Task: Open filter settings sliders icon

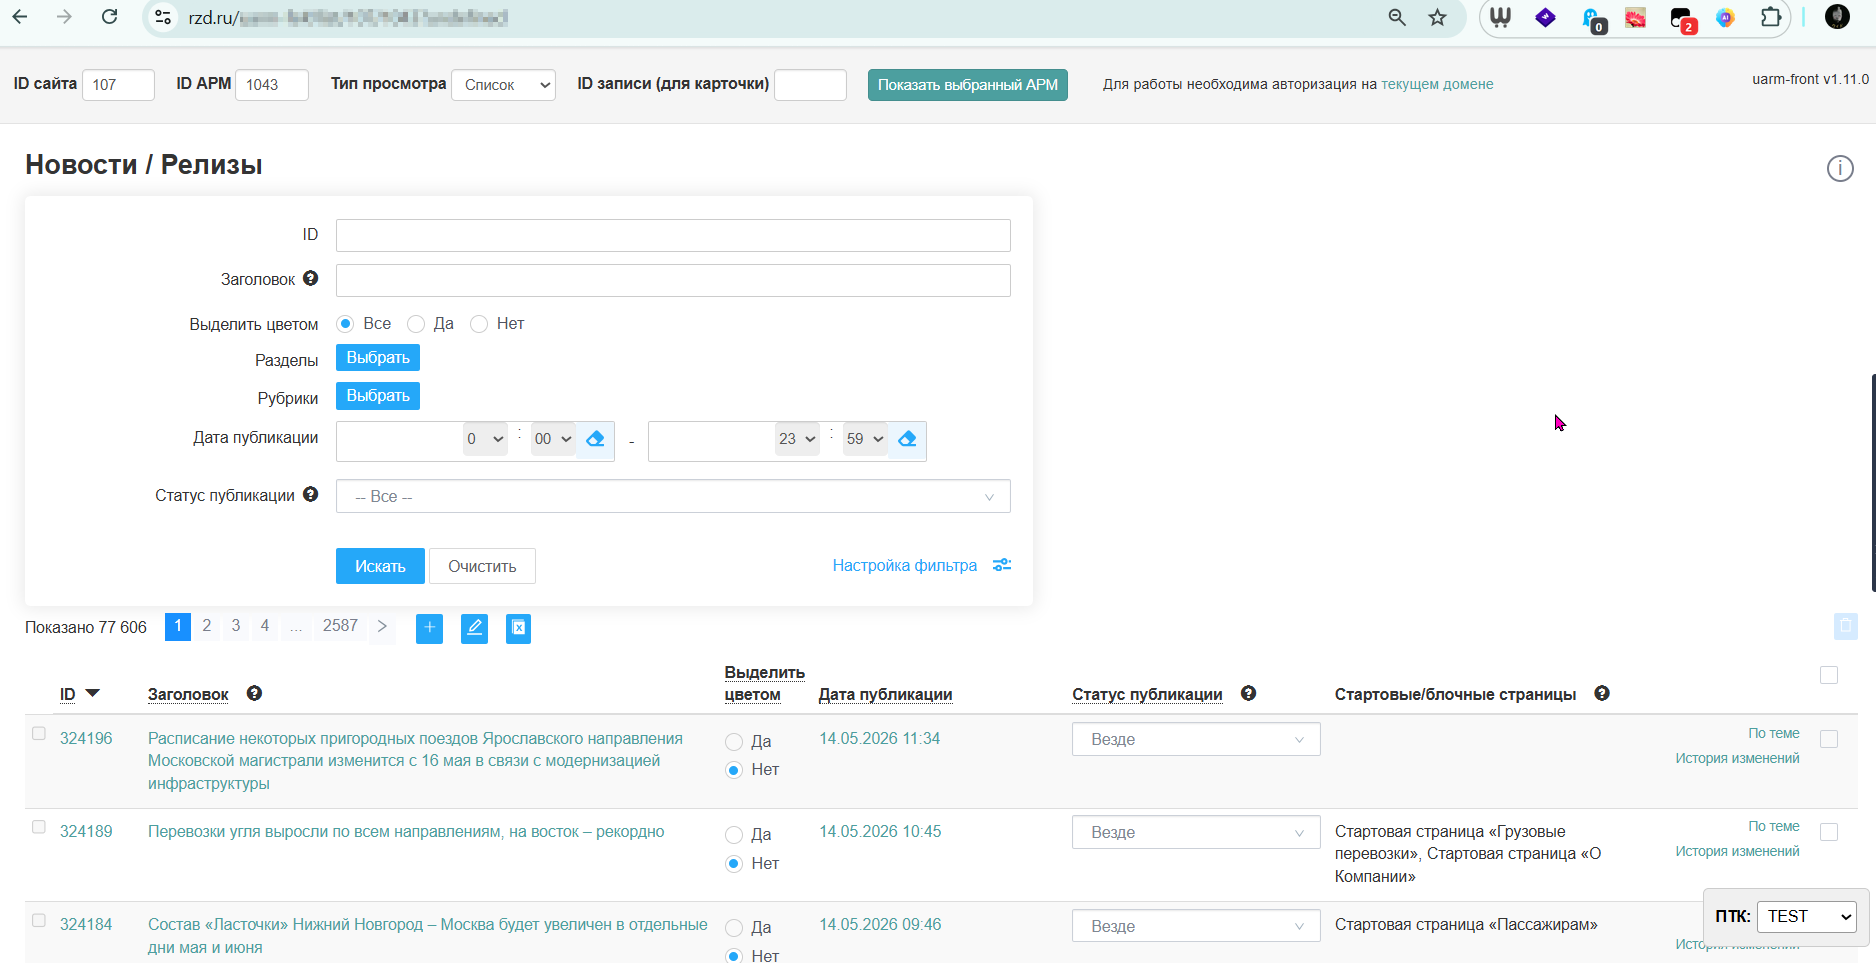Action: click(x=1002, y=565)
